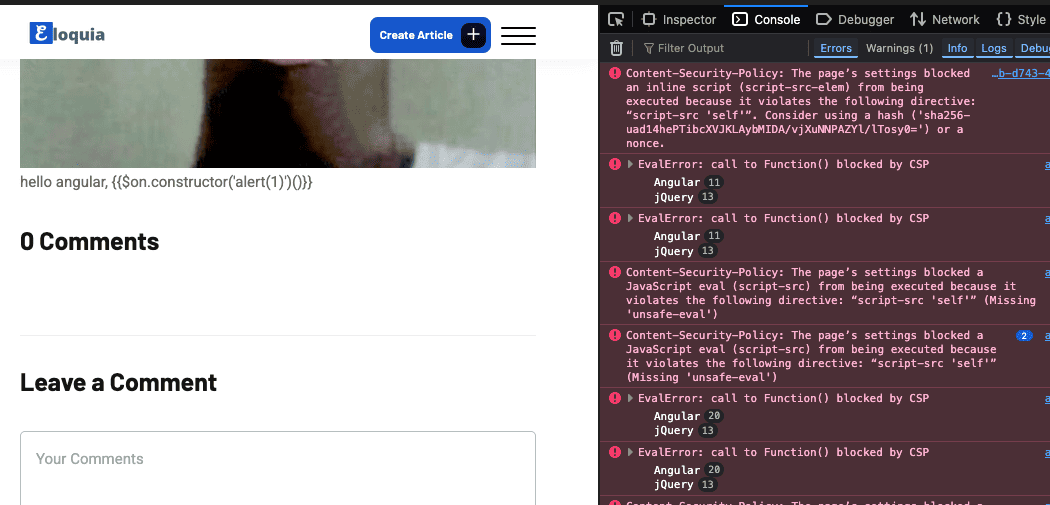The width and height of the screenshot is (1050, 505).
Task: Click the Create Article button
Action: coord(430,35)
